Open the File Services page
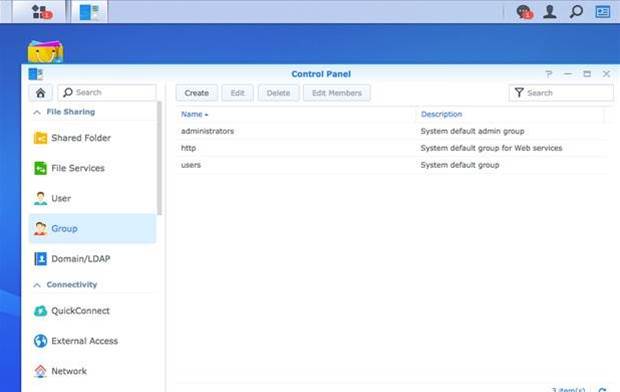Viewport: 620px width, 392px height. coord(93,168)
